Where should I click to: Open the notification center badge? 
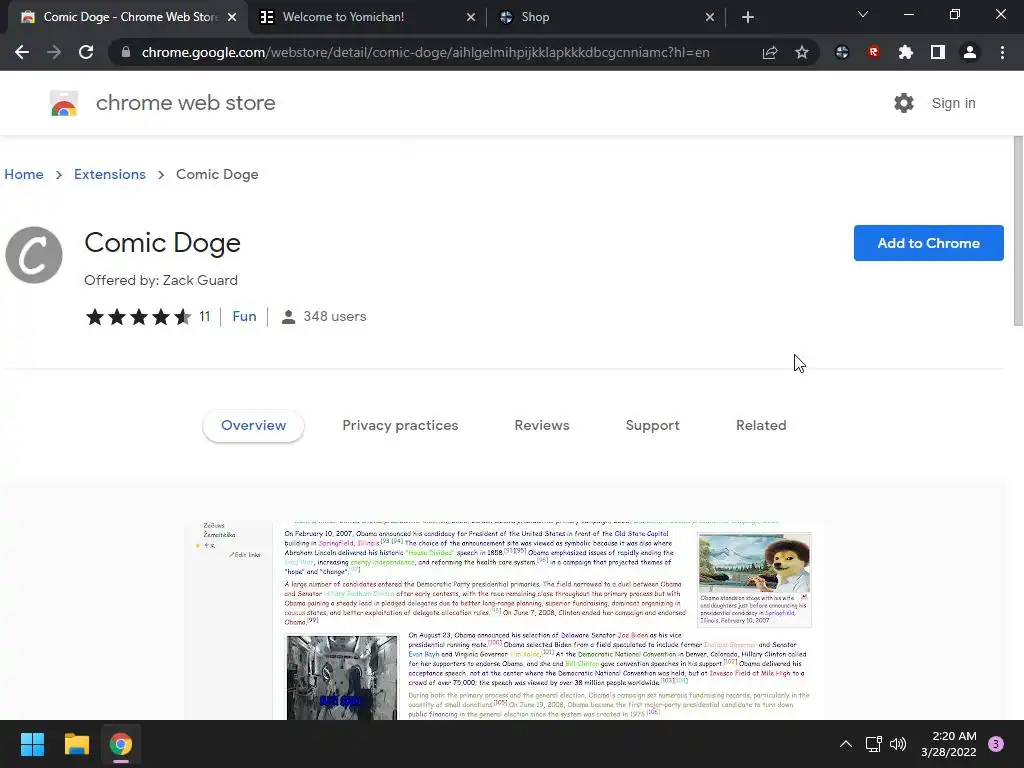996,744
